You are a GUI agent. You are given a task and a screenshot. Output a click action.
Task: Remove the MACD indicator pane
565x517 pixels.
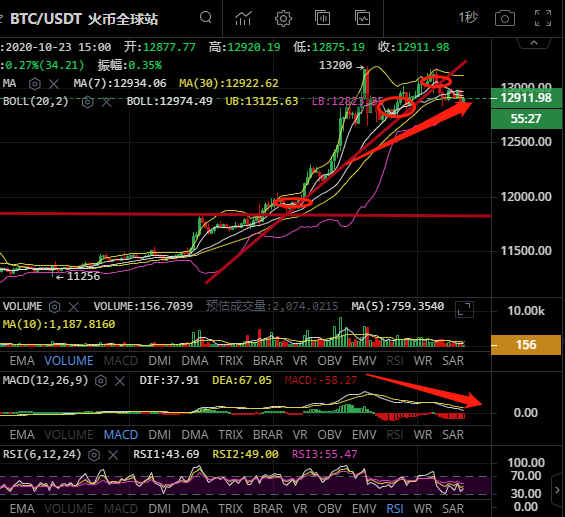120,381
